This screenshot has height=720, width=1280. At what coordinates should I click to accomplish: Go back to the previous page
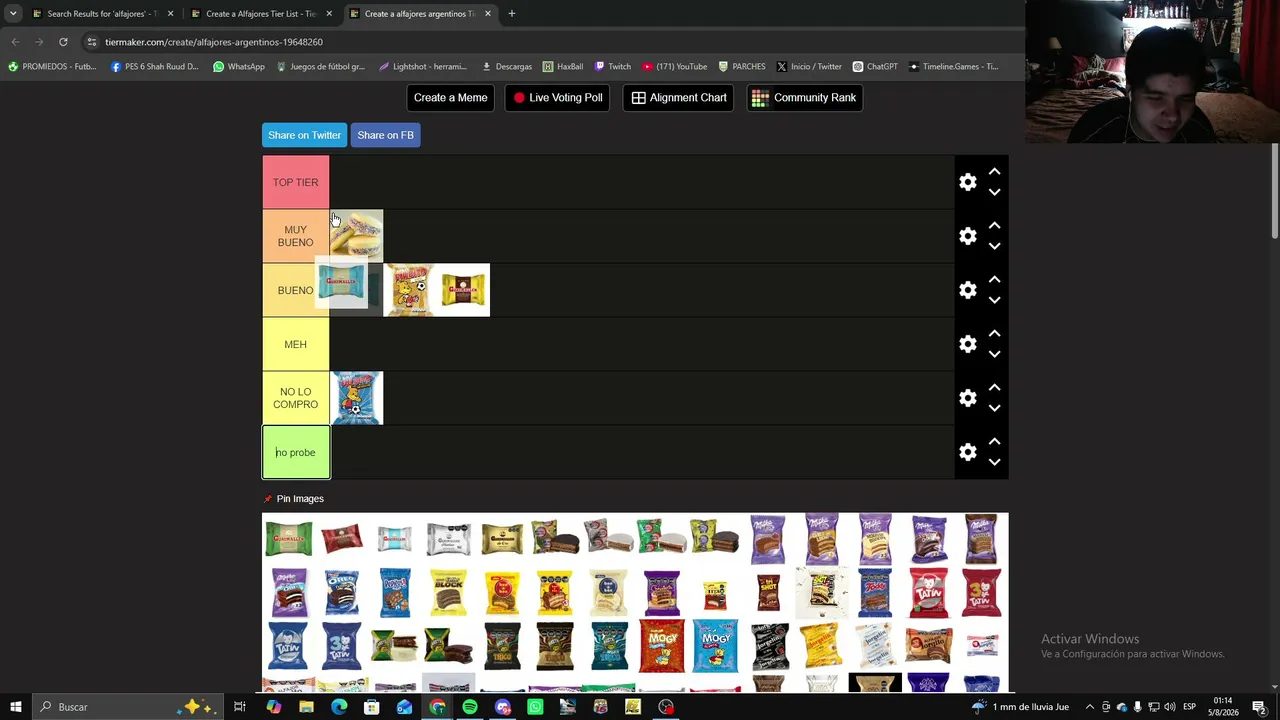point(15,42)
